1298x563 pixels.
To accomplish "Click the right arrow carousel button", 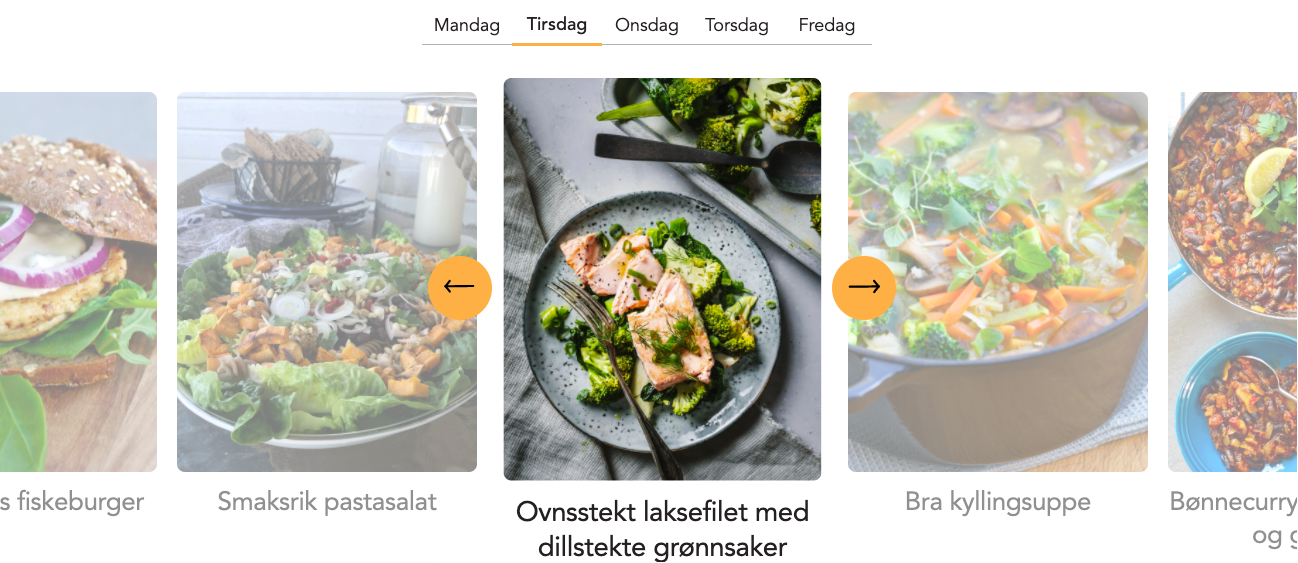I will [864, 287].
